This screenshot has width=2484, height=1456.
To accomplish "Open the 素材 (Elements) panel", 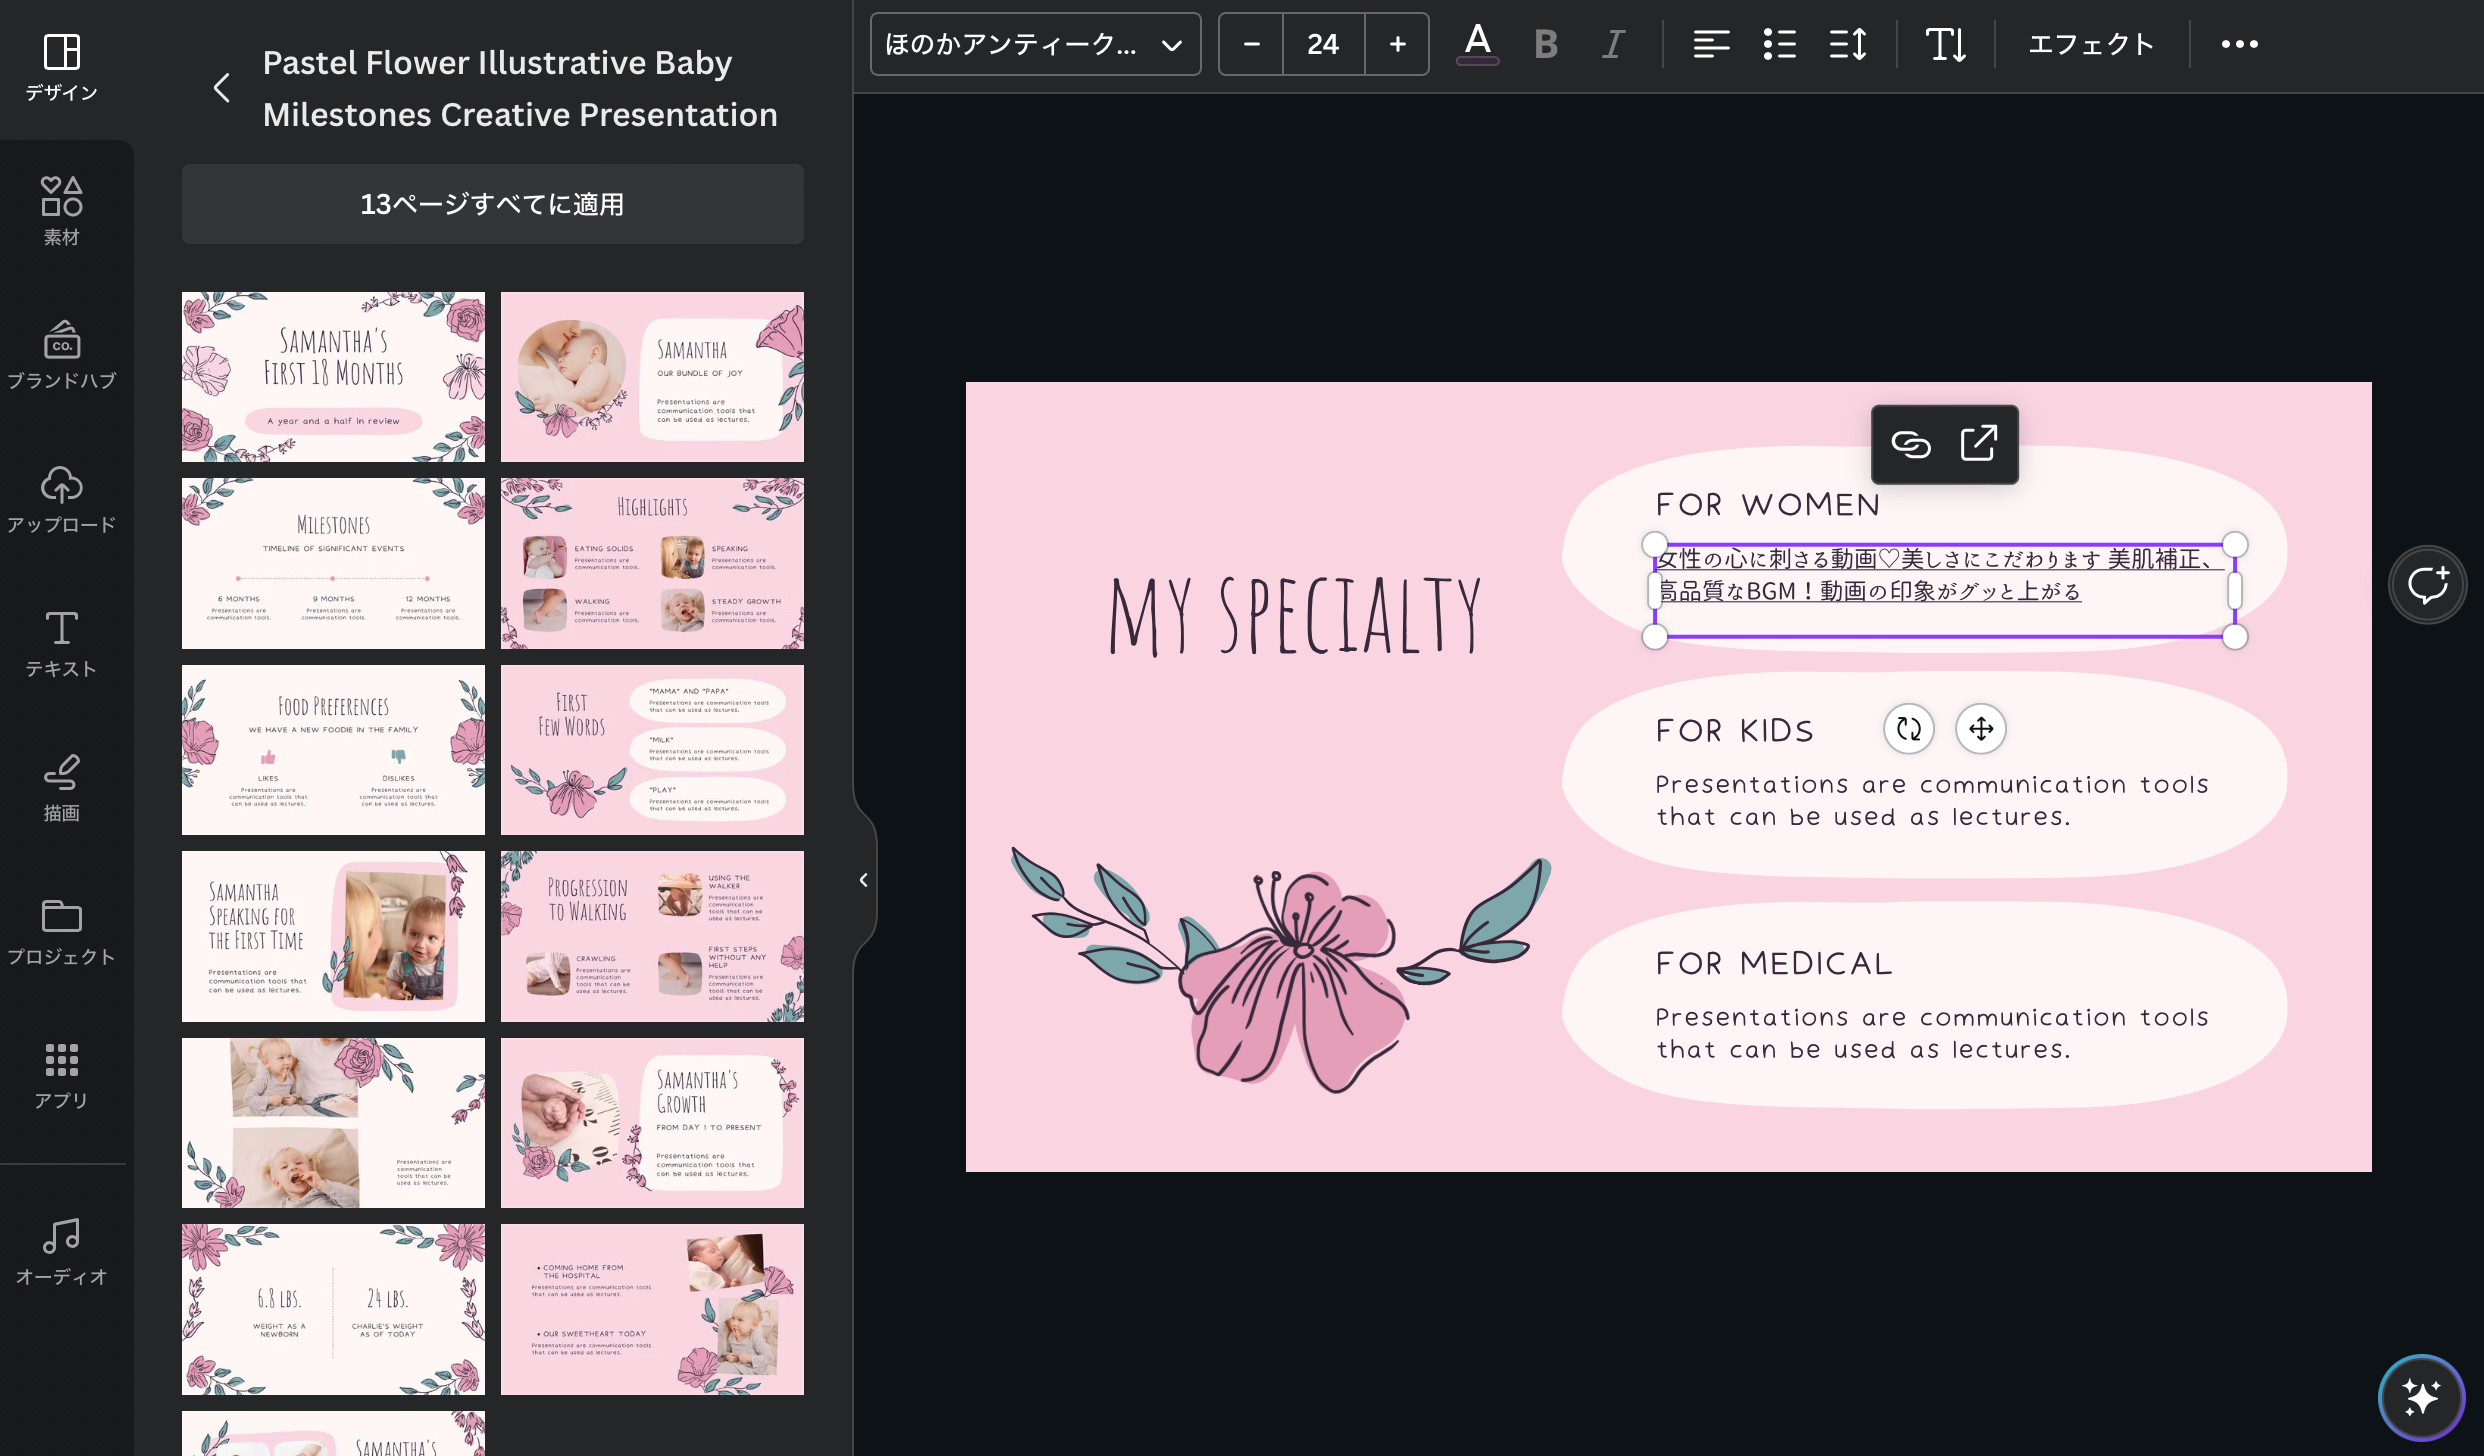I will click(61, 211).
